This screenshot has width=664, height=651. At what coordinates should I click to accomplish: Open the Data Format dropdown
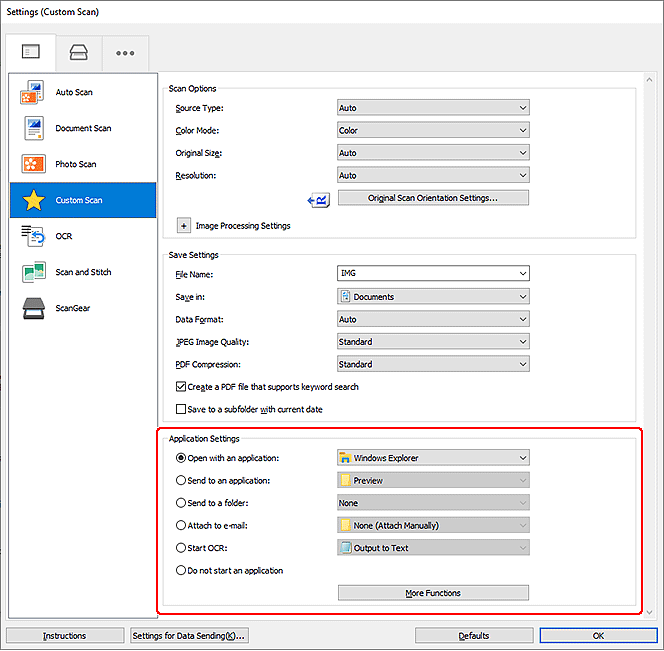(x=433, y=319)
